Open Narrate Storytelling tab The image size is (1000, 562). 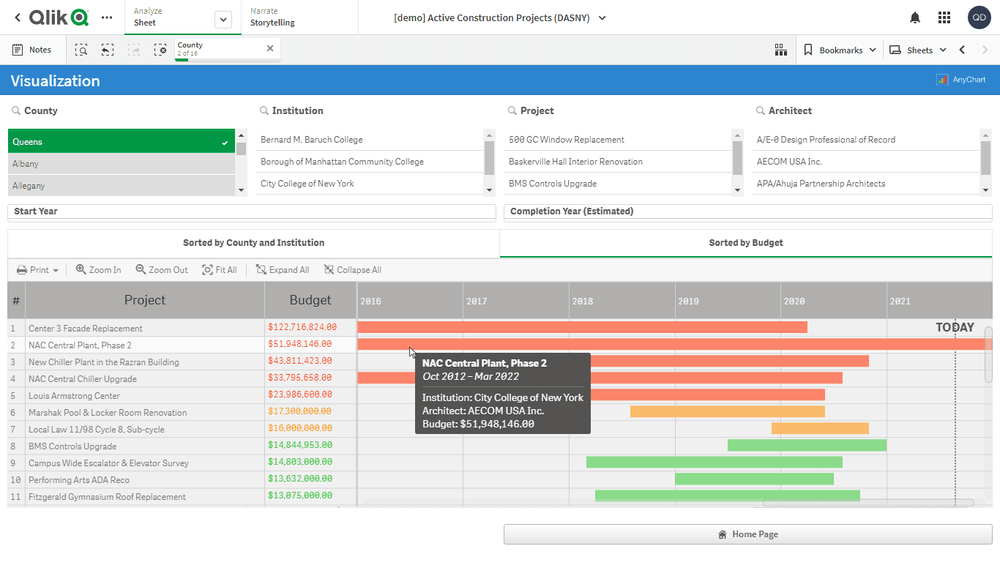pos(272,17)
